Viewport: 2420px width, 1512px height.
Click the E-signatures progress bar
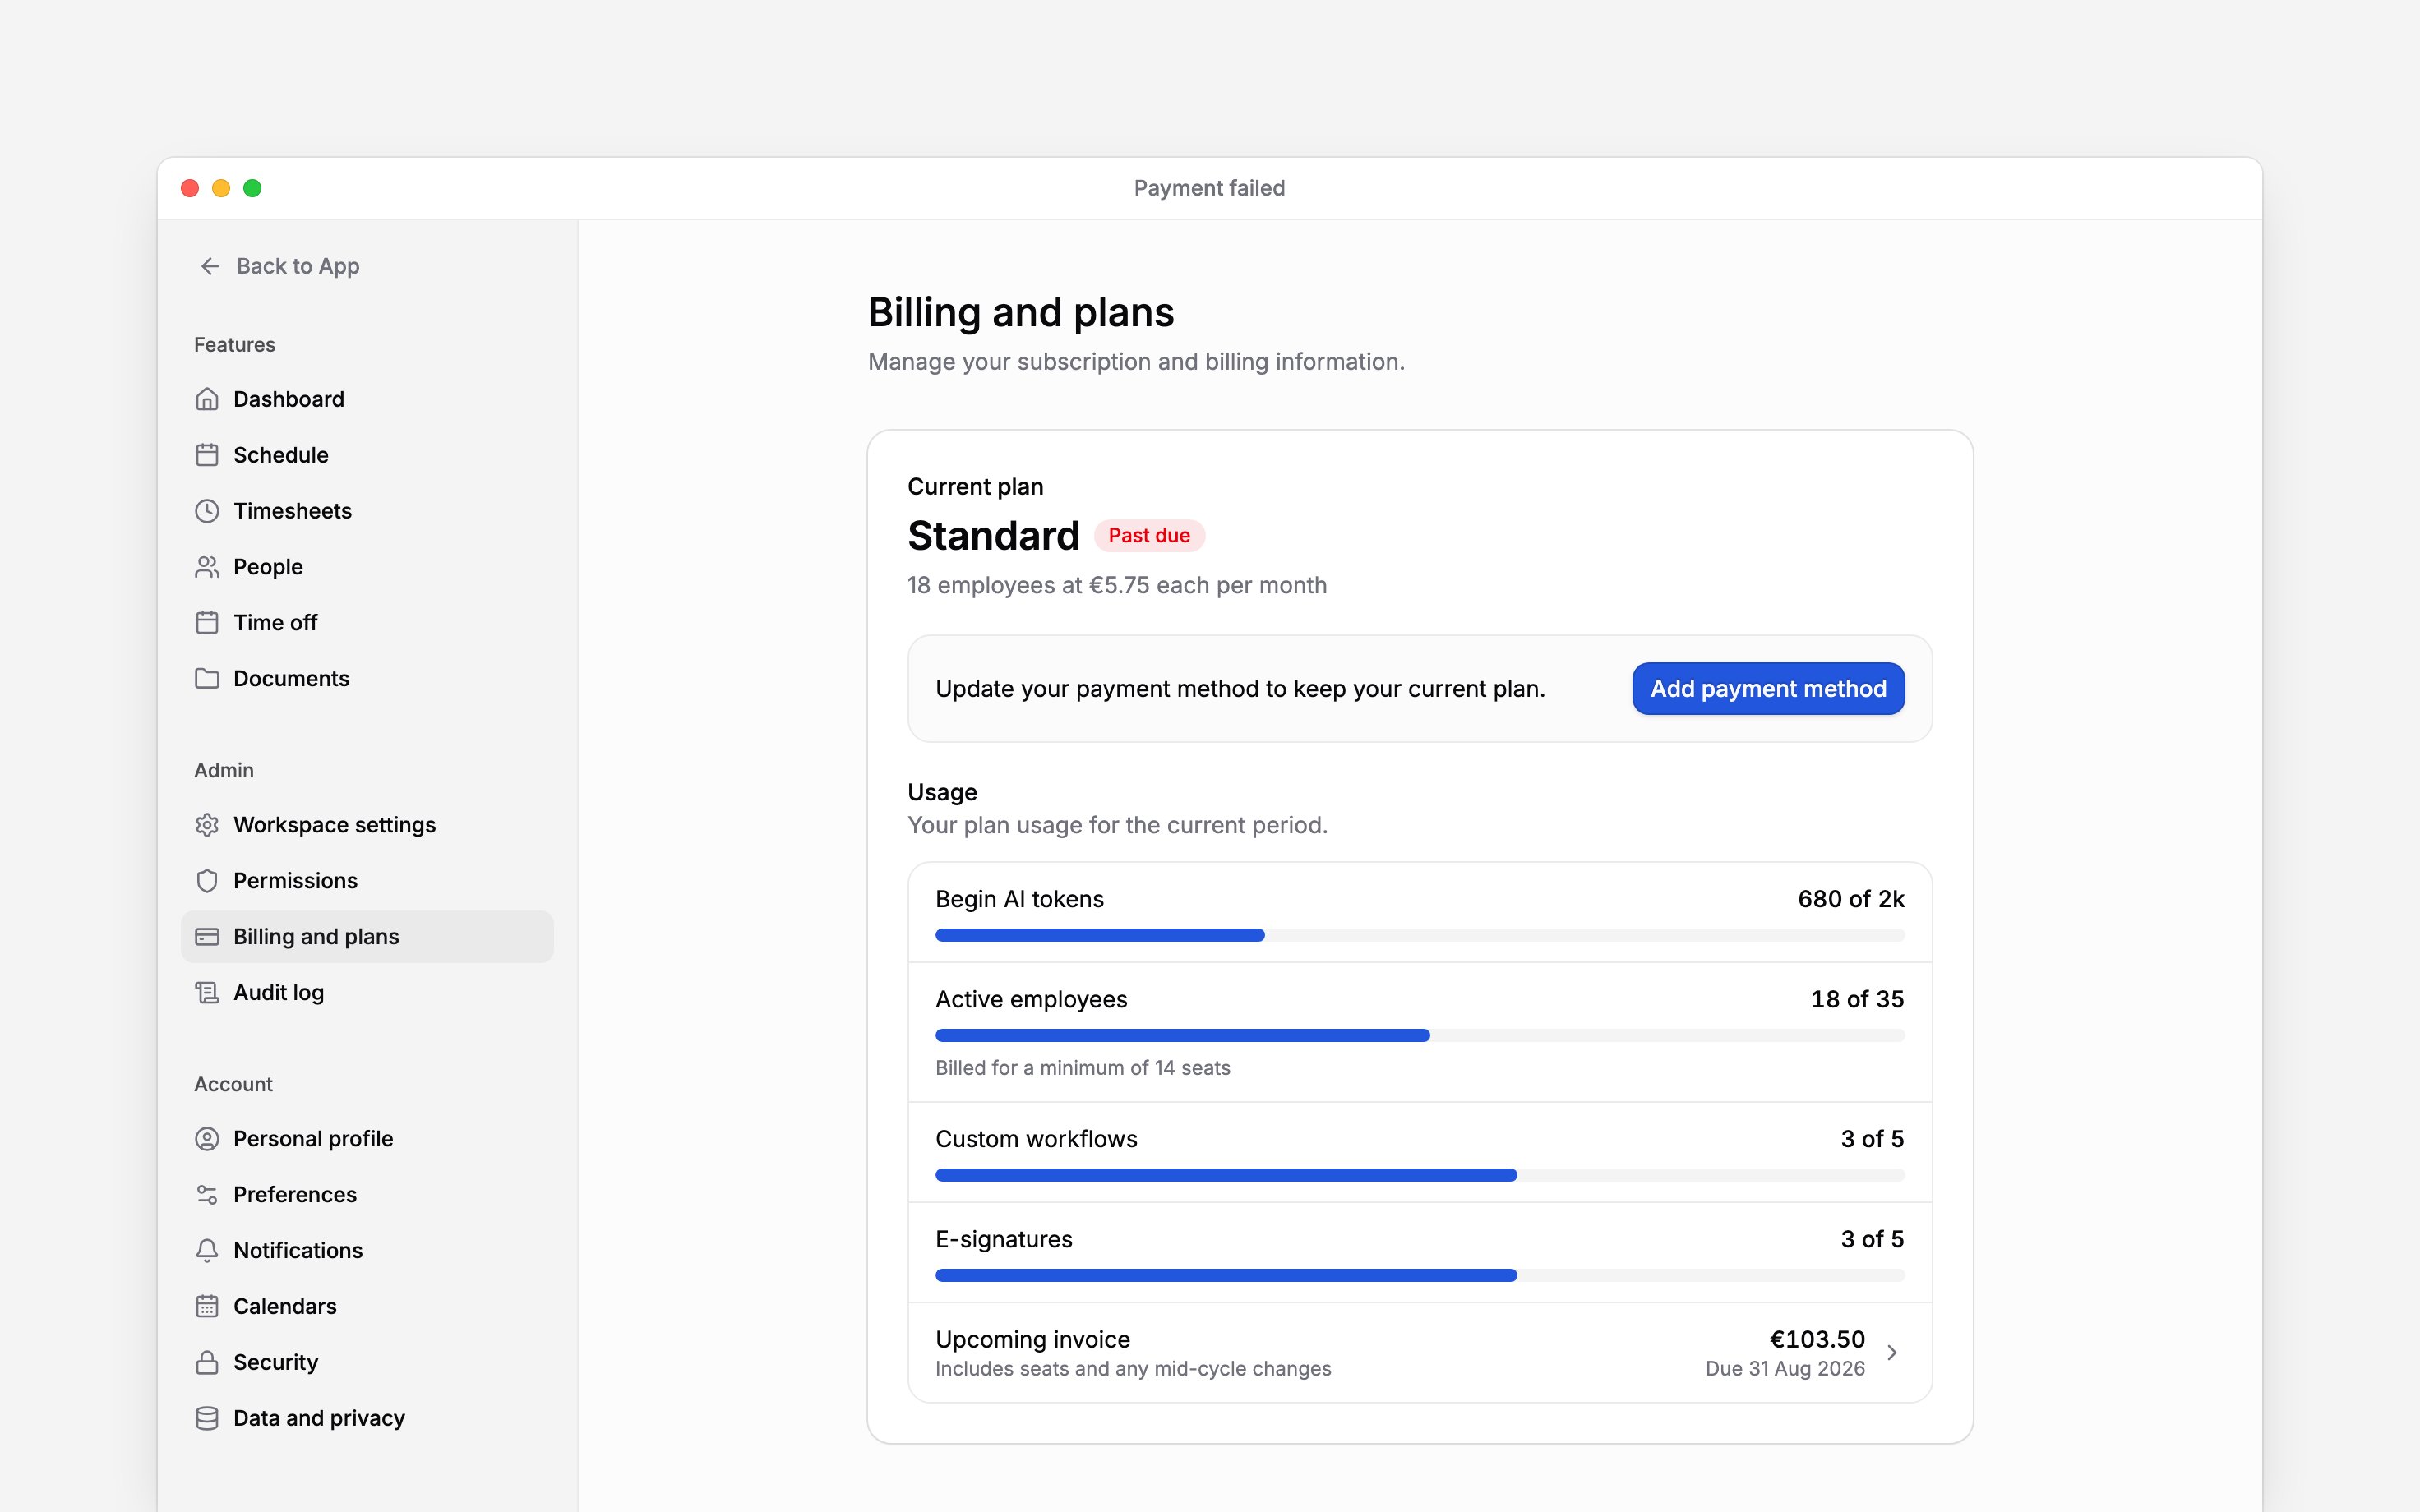click(x=1420, y=1275)
